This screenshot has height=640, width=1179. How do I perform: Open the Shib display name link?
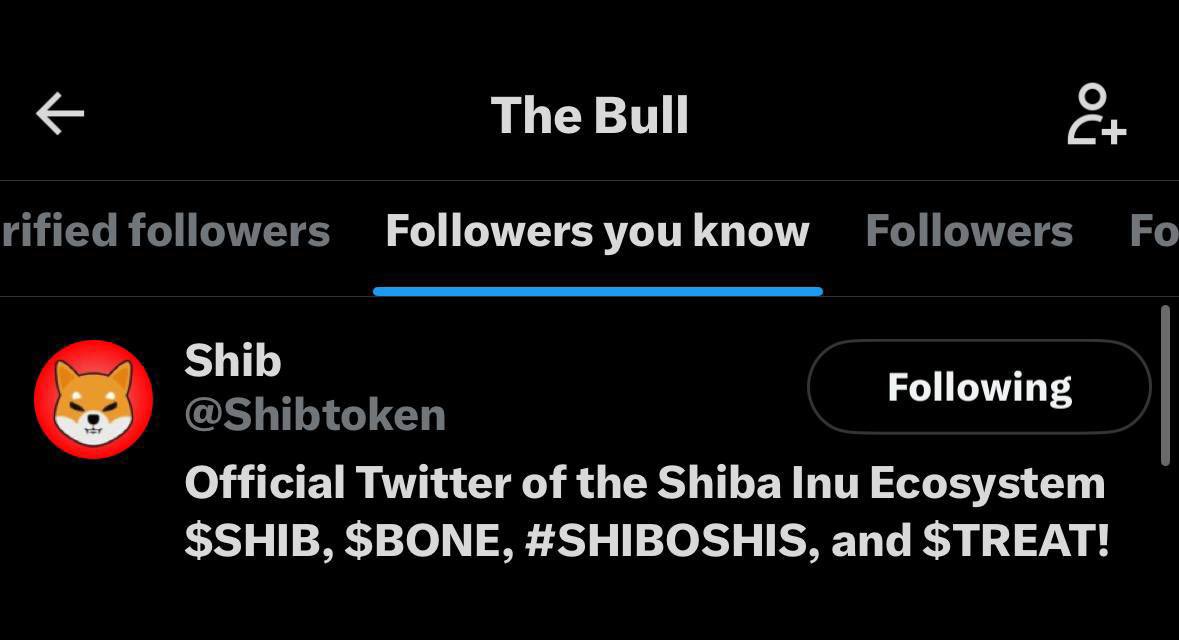click(x=233, y=360)
